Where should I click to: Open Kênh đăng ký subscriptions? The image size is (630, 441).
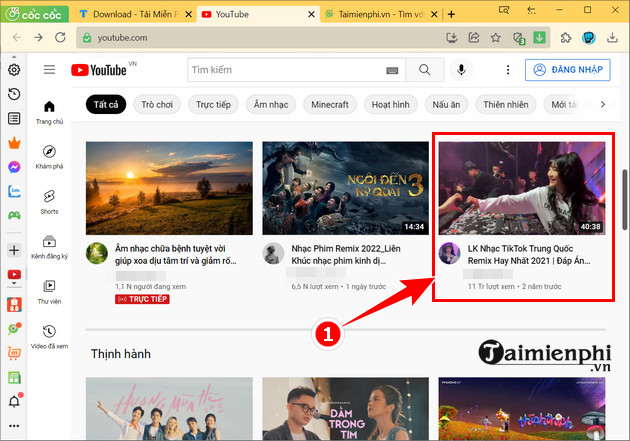coord(49,247)
